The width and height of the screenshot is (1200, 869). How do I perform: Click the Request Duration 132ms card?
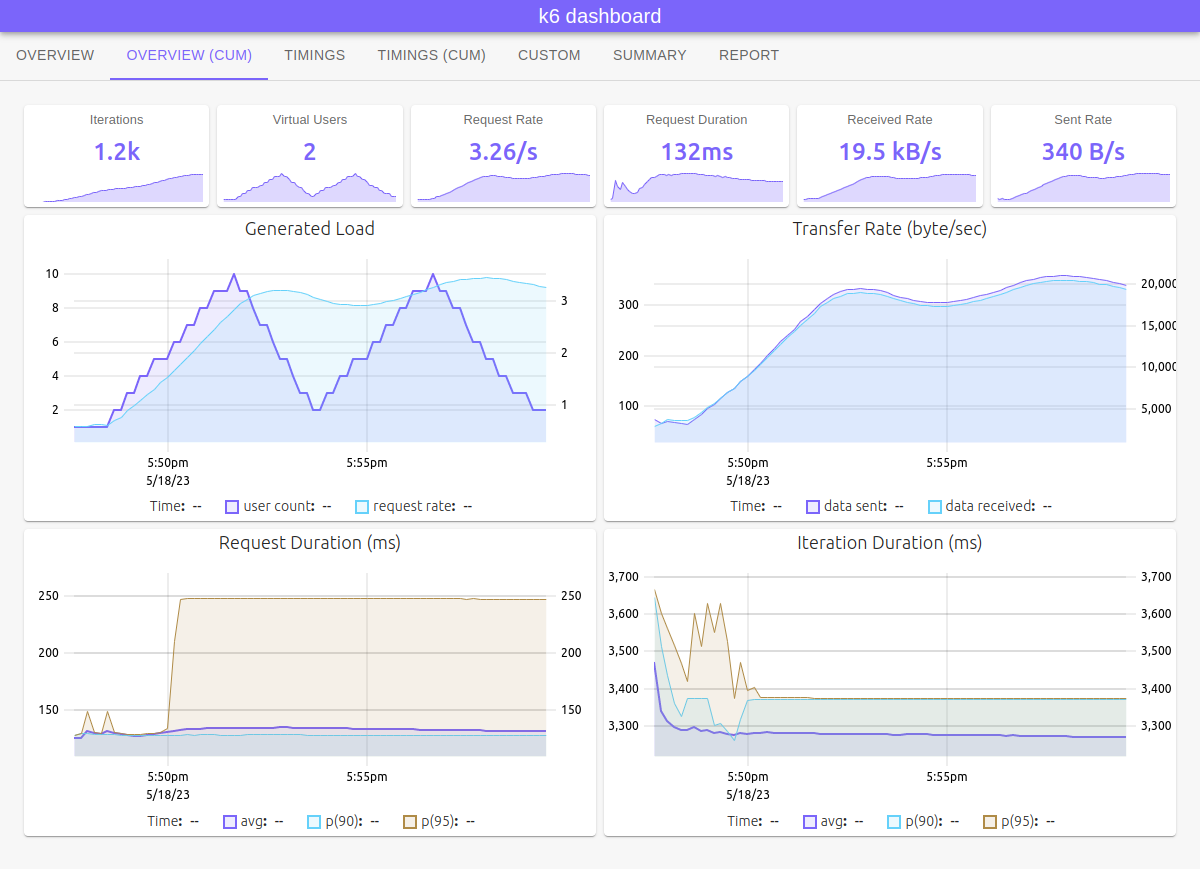coord(697,156)
